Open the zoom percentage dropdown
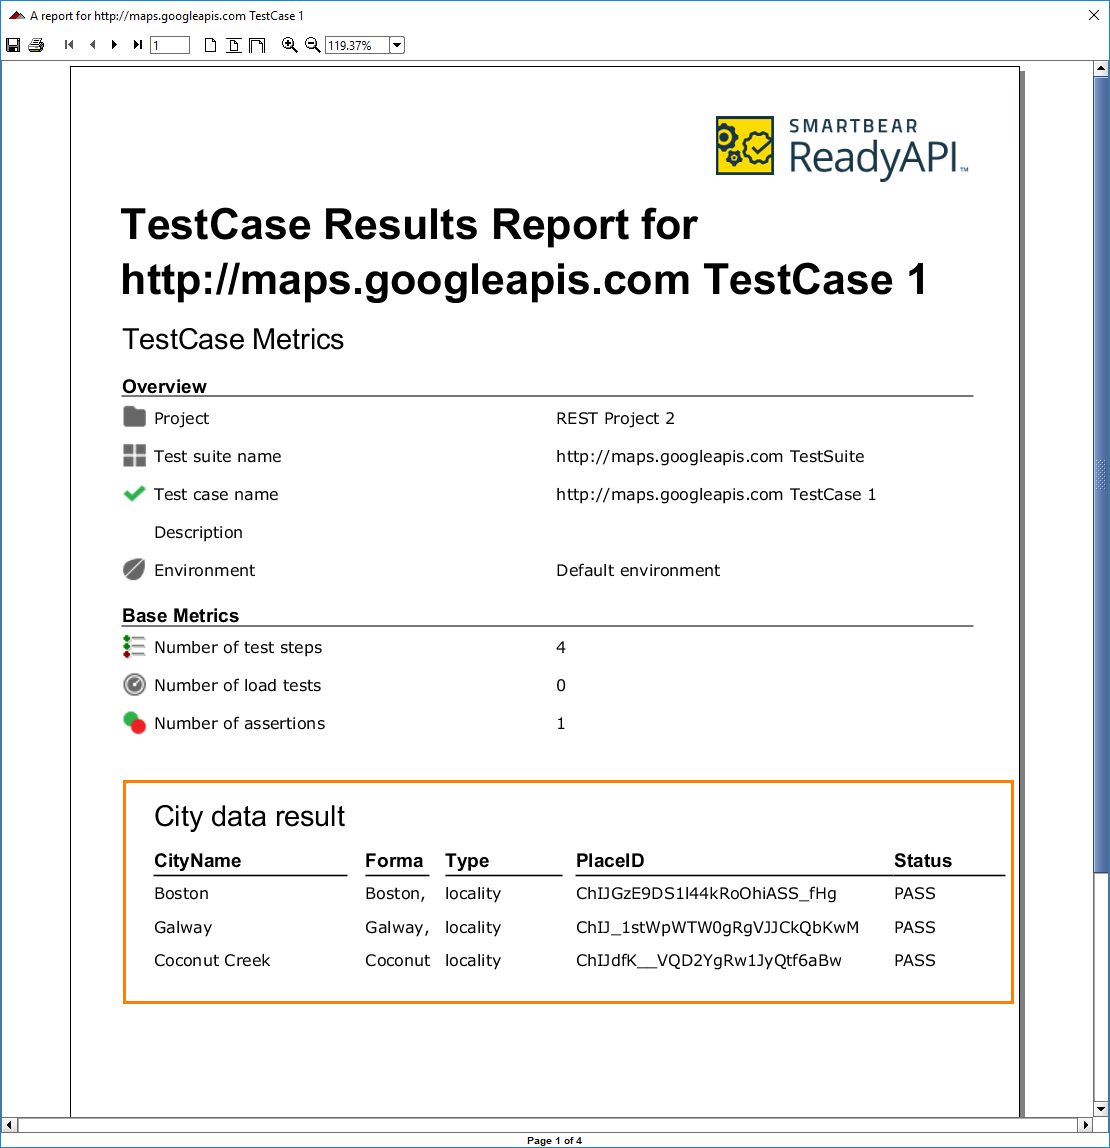The height and width of the screenshot is (1148, 1110). (397, 44)
